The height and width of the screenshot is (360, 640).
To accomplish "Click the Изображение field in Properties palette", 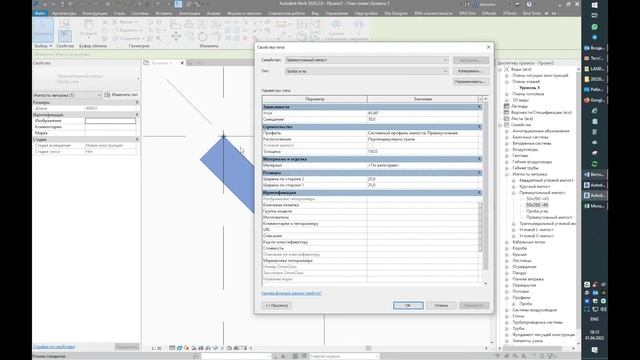I will (110, 121).
